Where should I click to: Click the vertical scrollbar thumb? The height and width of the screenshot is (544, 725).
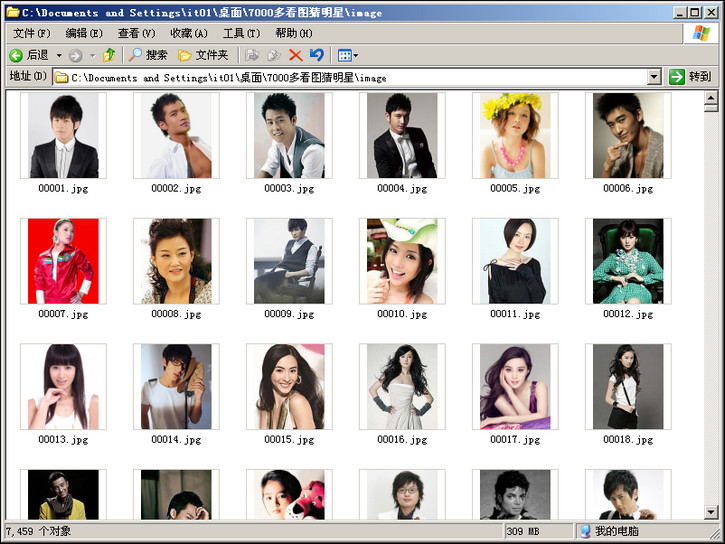(x=711, y=108)
